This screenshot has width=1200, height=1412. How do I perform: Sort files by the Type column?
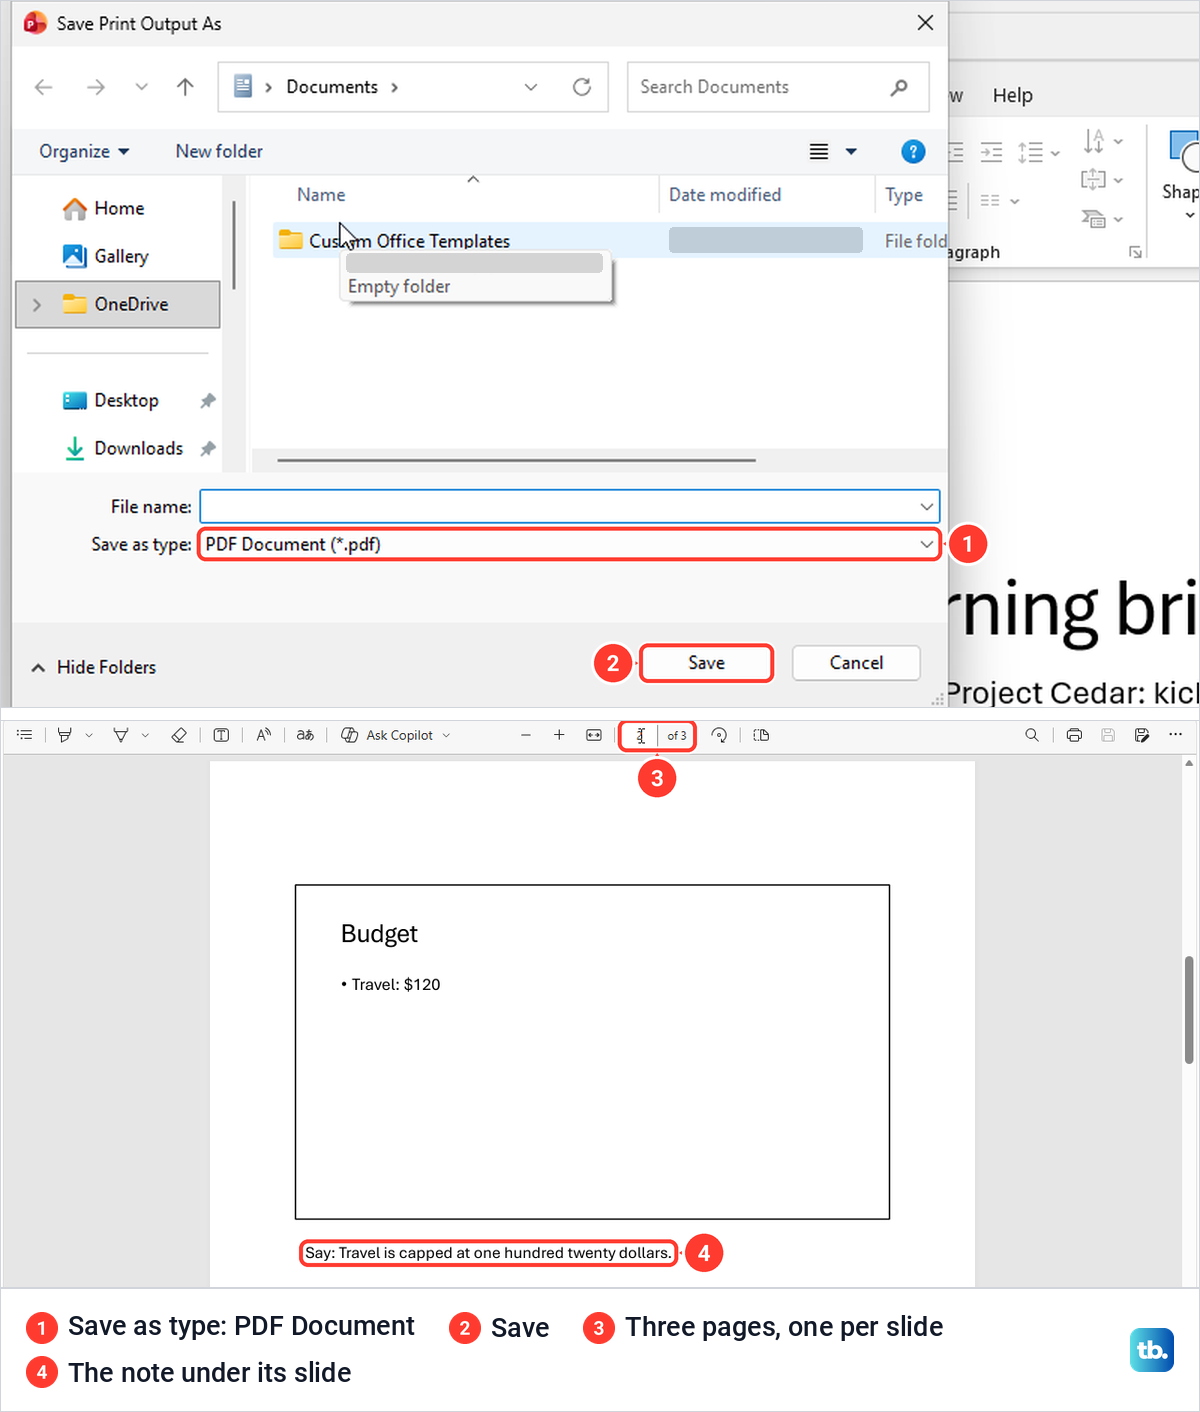click(904, 195)
